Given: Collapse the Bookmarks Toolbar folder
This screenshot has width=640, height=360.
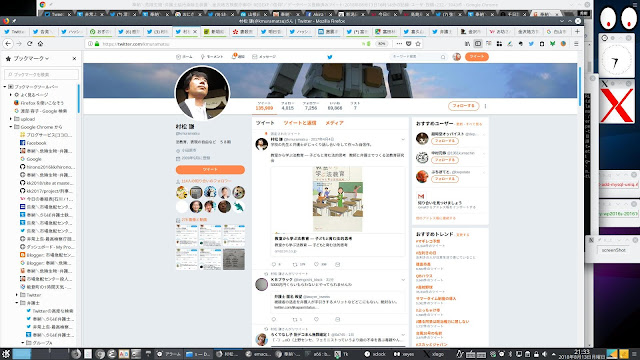Looking at the screenshot, I should 4,87.
